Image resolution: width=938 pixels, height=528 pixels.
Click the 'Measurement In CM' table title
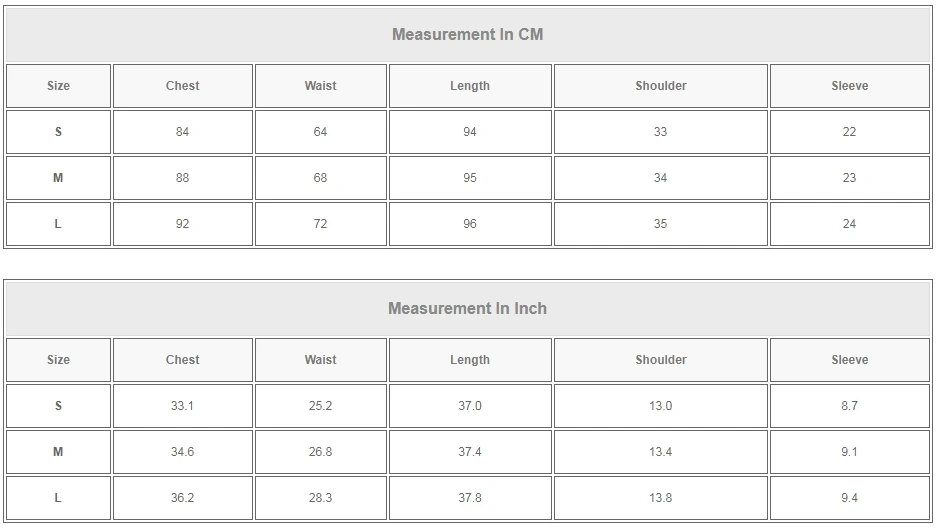467,35
